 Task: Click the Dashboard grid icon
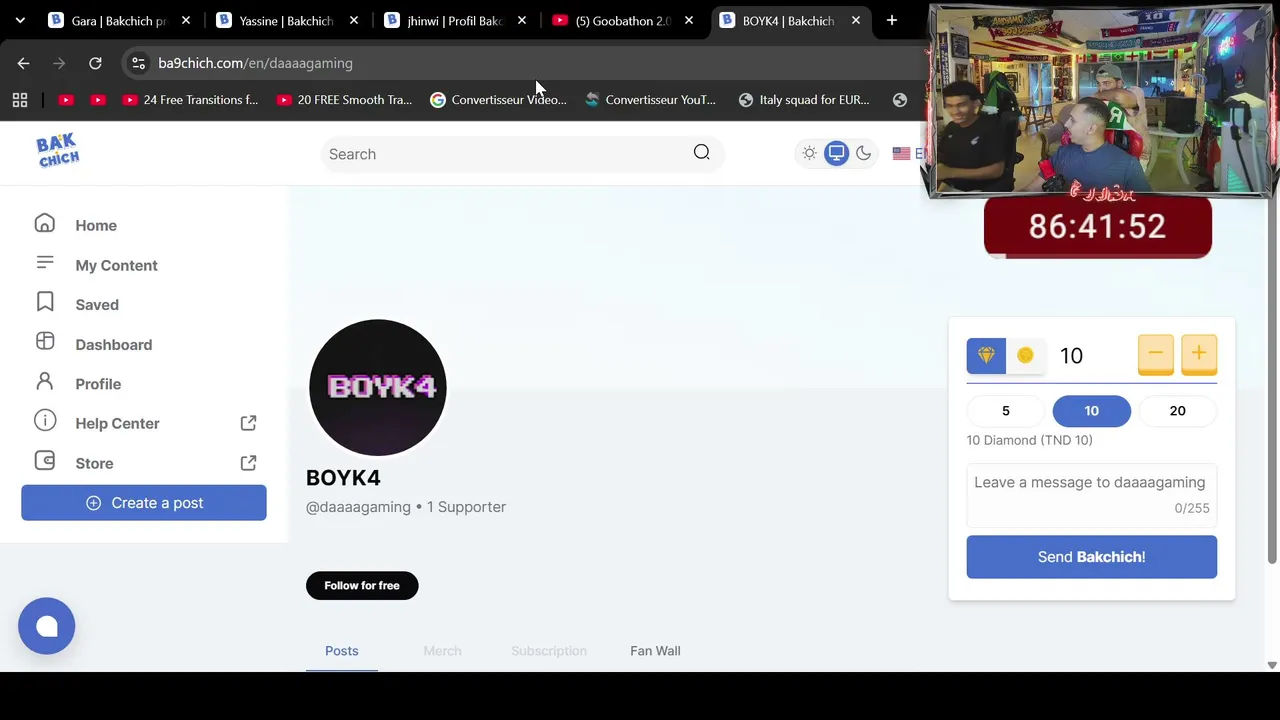coord(45,342)
